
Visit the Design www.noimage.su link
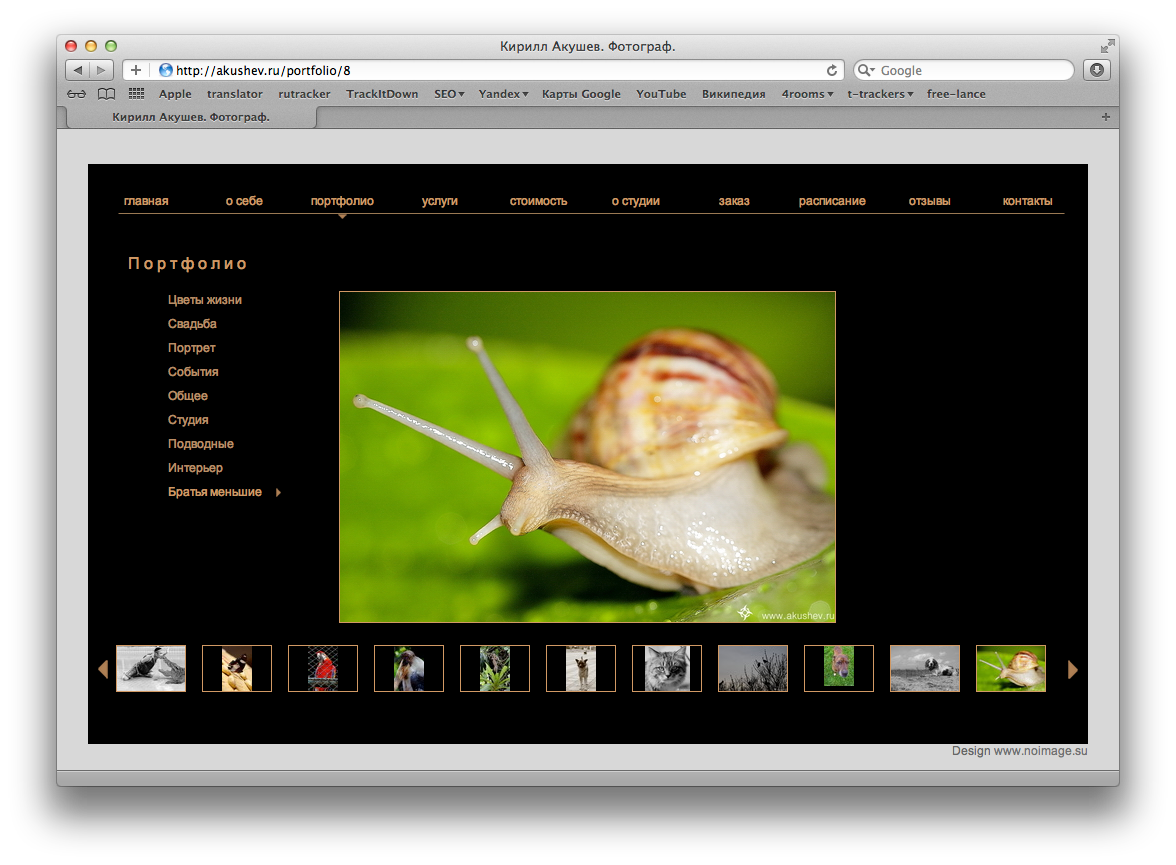tap(1019, 751)
